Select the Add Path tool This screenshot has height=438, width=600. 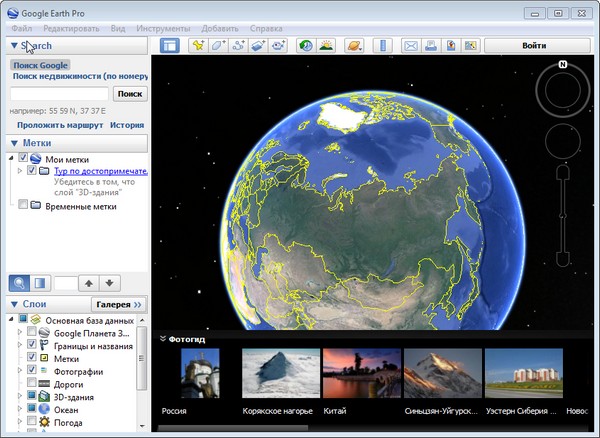click(x=238, y=46)
